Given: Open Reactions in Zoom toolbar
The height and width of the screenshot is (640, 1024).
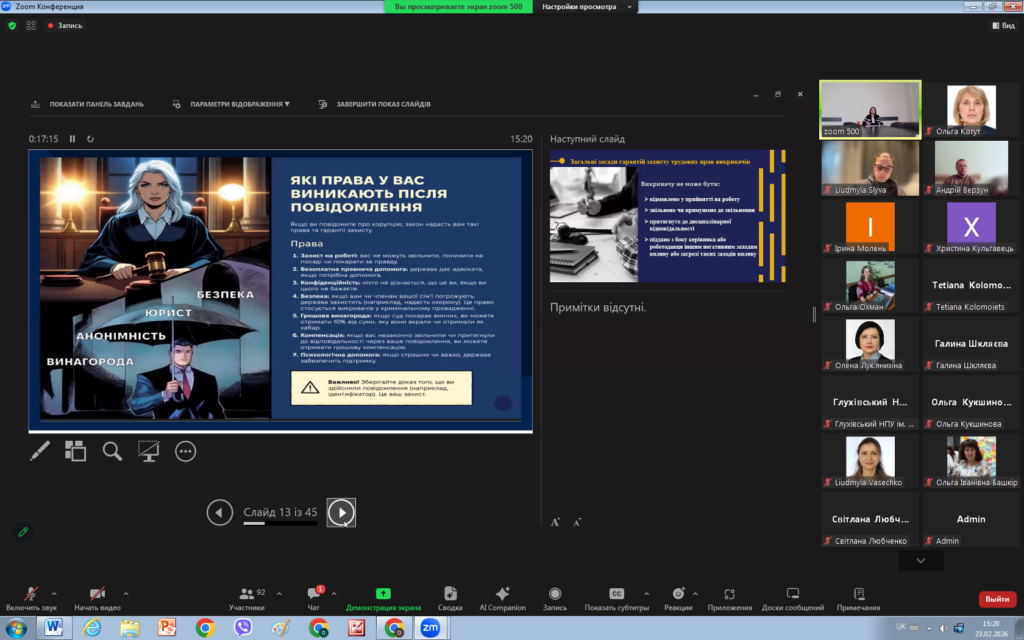Looking at the screenshot, I should pyautogui.click(x=677, y=598).
